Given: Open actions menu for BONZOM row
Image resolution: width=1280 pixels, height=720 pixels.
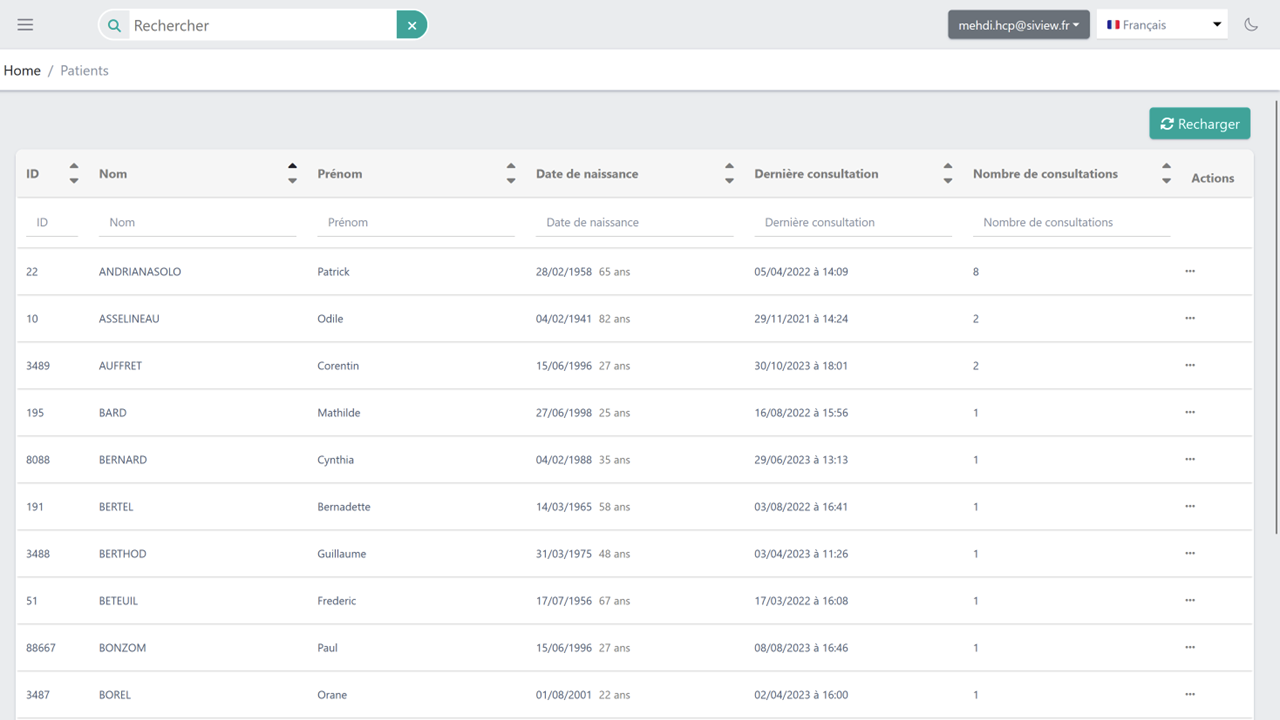Looking at the screenshot, I should pos(1190,647).
